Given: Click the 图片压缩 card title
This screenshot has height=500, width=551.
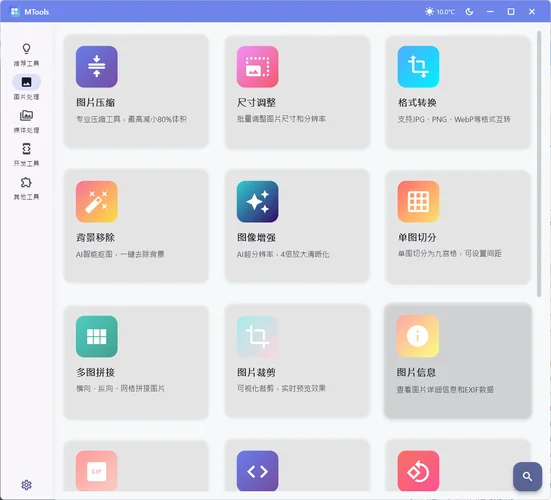Looking at the screenshot, I should coord(96,103).
